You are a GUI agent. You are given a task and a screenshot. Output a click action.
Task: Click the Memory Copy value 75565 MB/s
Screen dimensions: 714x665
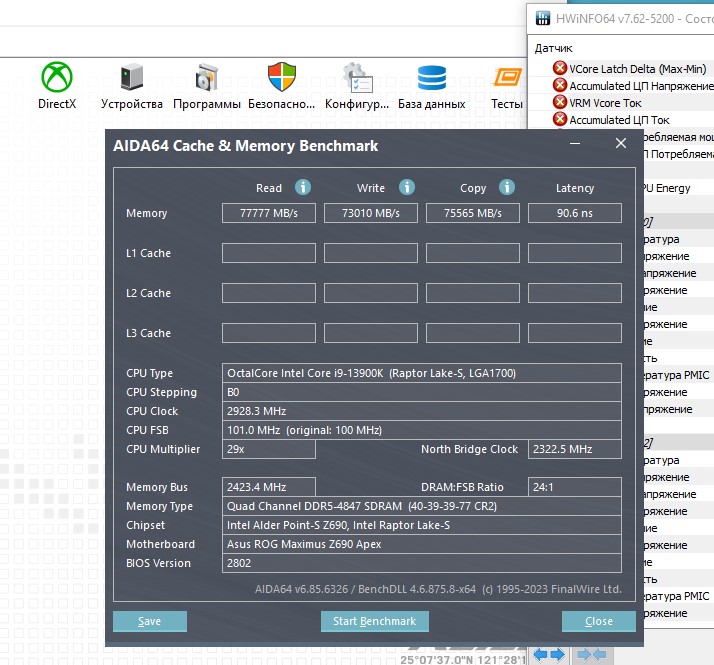click(x=473, y=213)
